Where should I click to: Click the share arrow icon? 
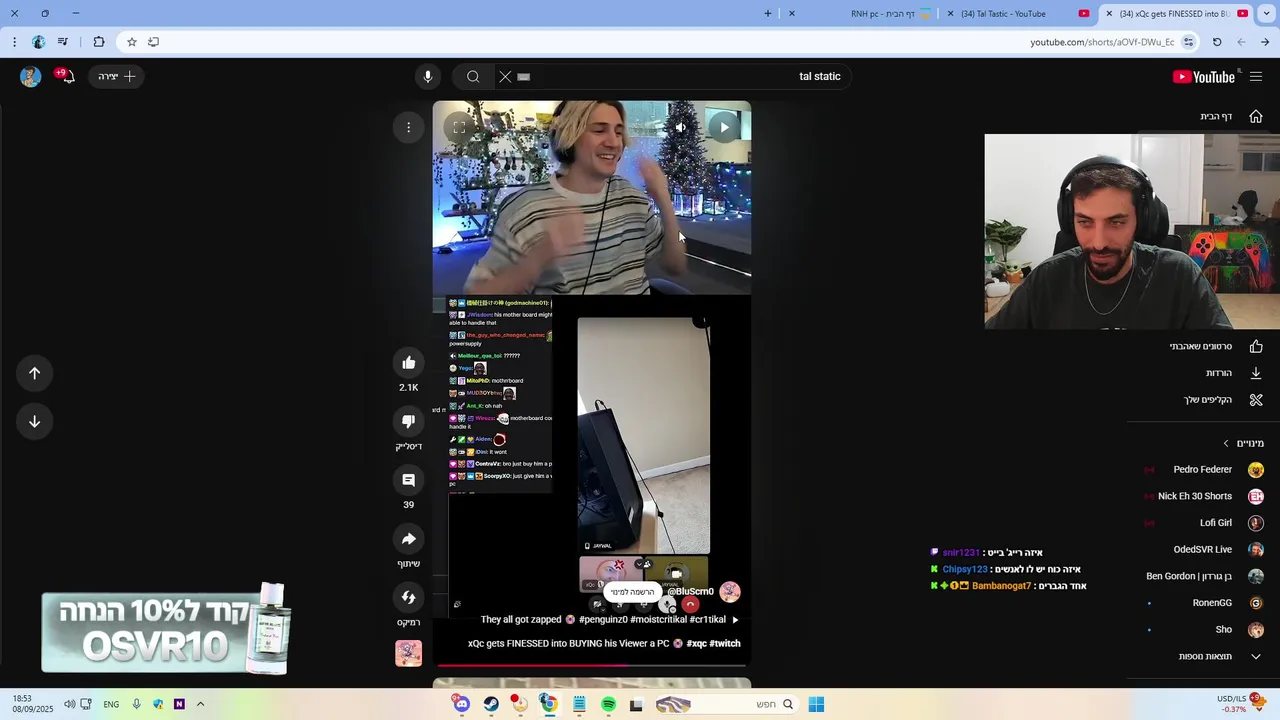(408, 539)
